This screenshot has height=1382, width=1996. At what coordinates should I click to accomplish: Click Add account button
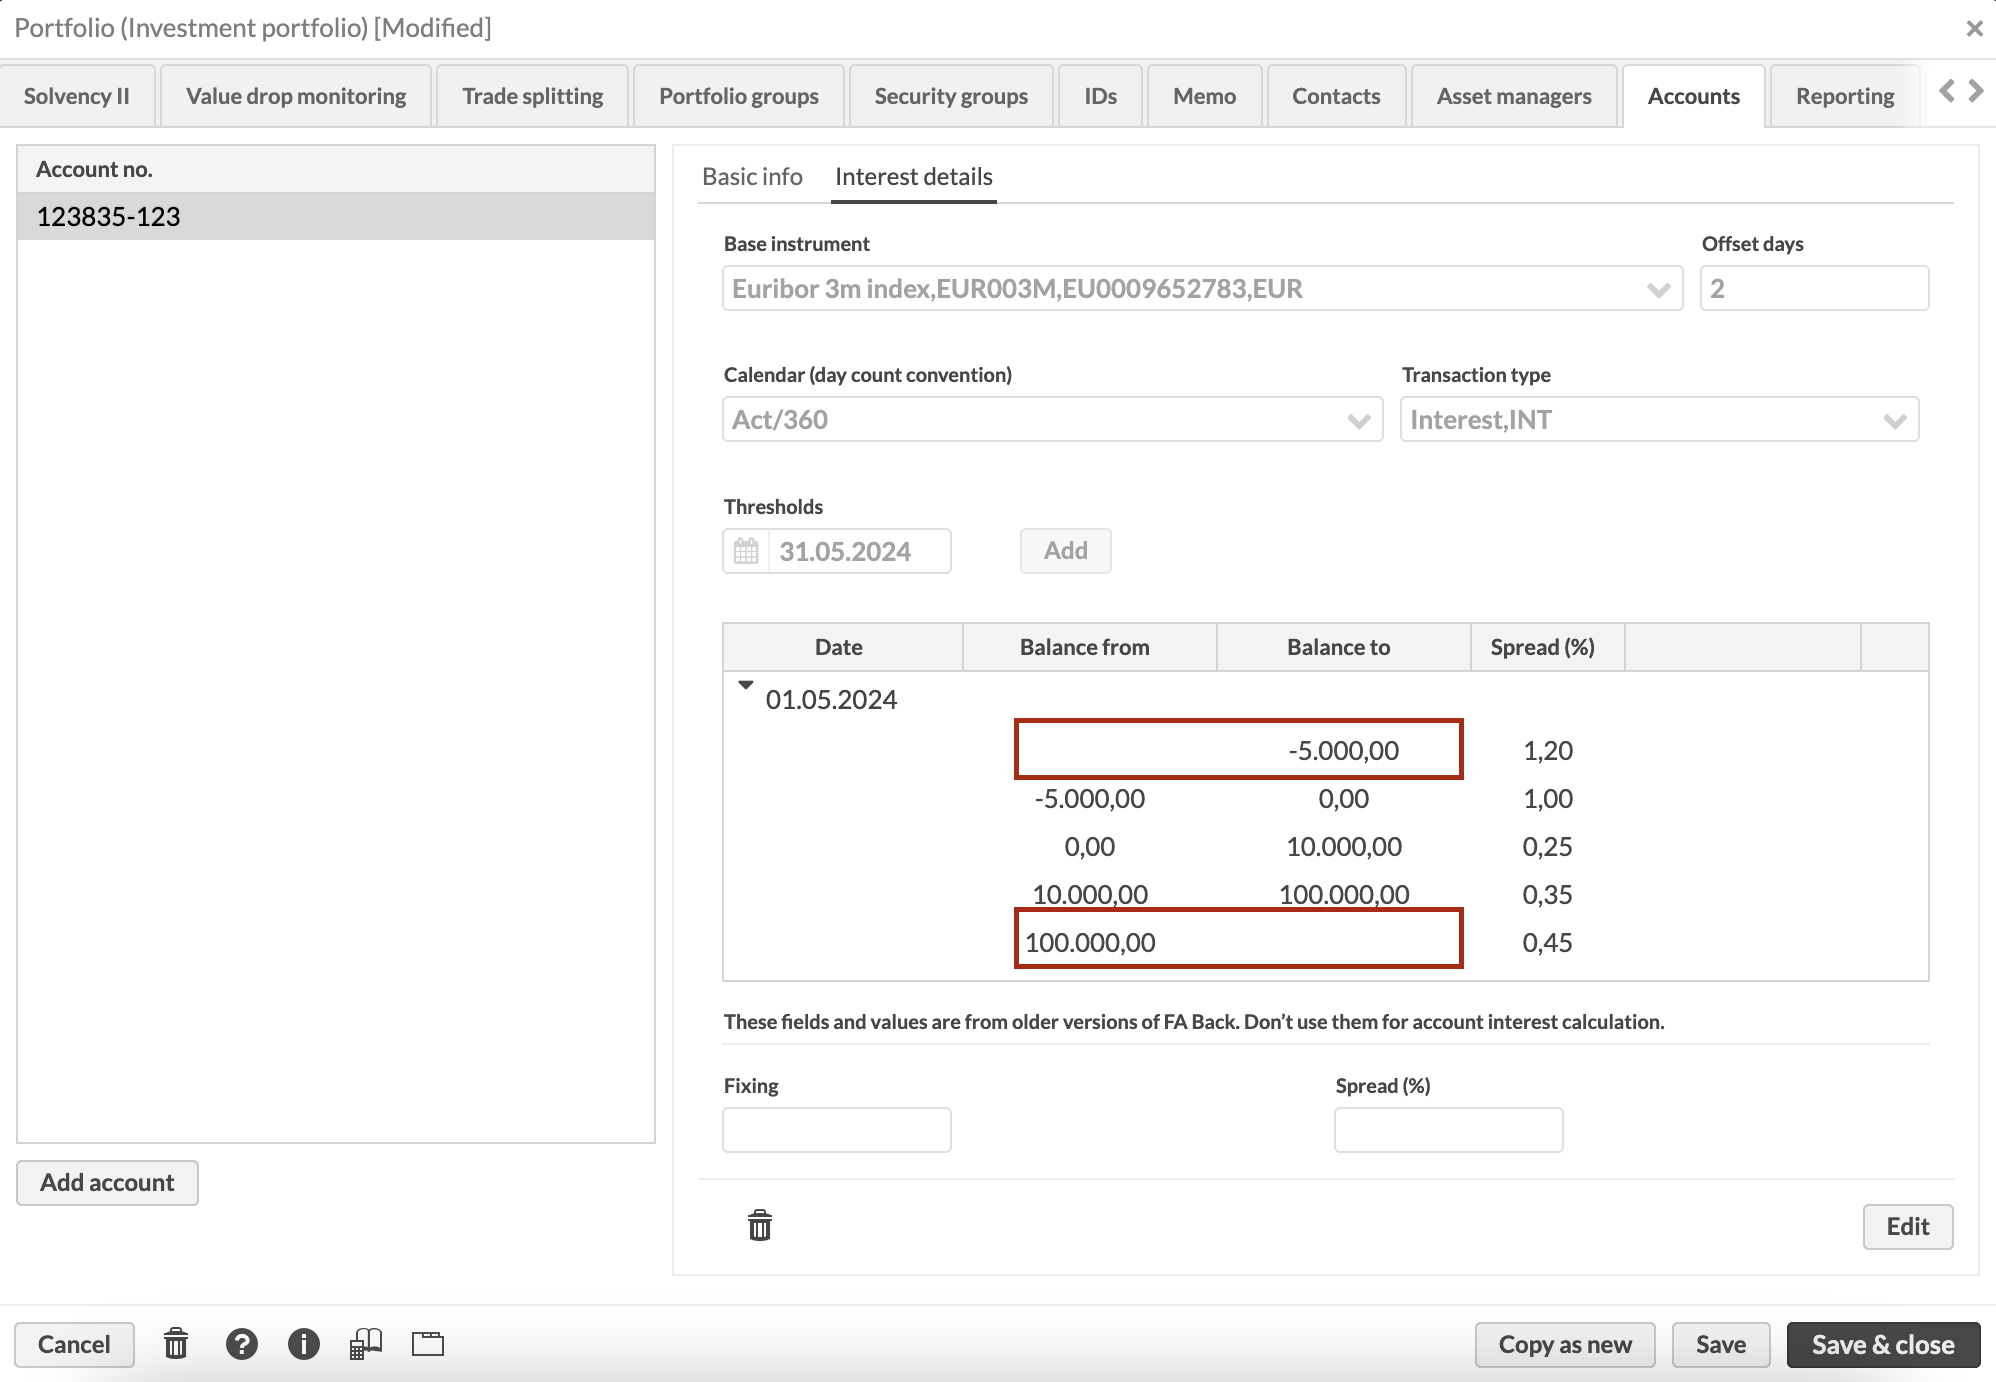[x=107, y=1183]
